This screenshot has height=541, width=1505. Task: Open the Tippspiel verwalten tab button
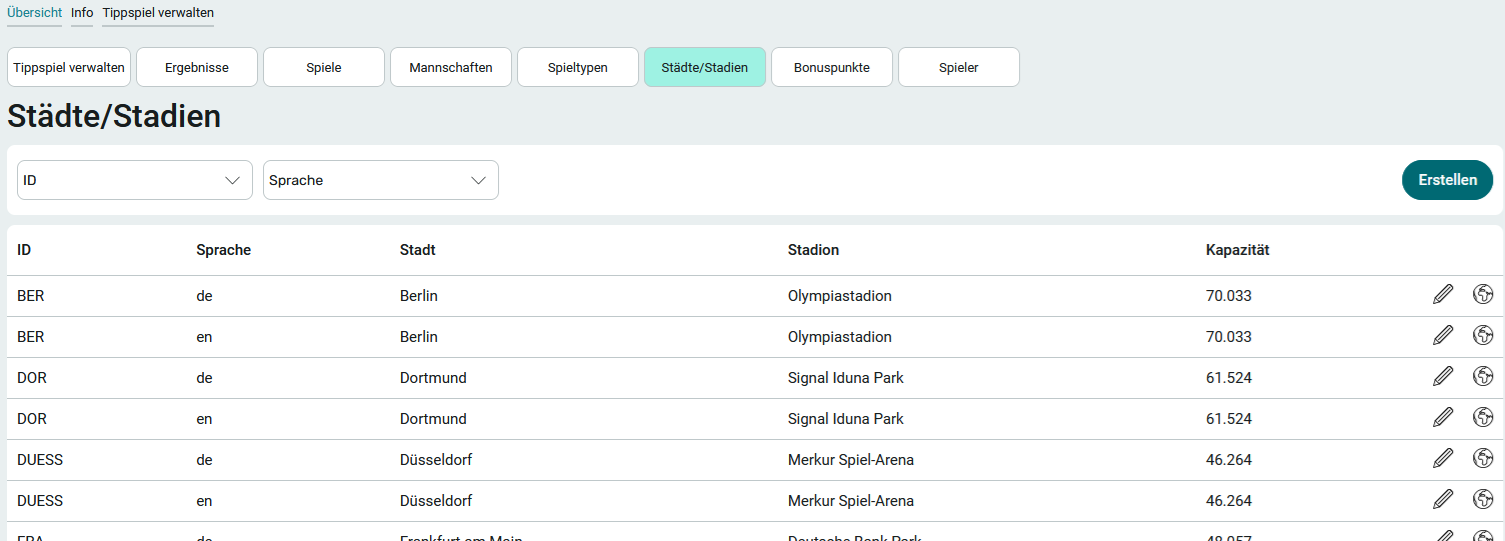pos(69,68)
